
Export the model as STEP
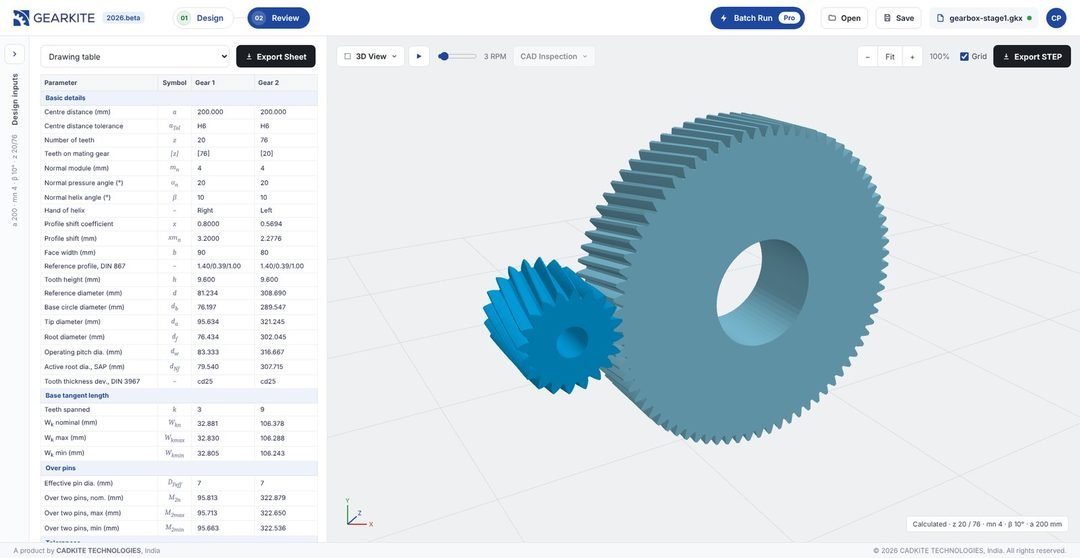[1032, 56]
